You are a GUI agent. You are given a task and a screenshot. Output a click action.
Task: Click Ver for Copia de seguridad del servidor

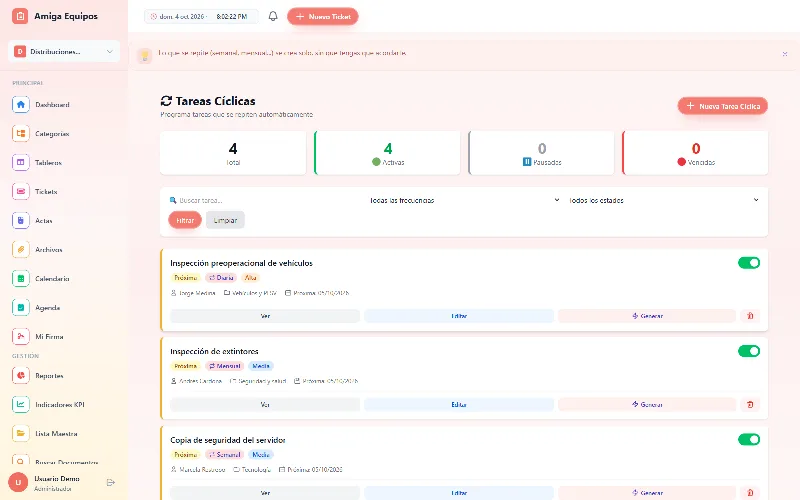tap(265, 493)
